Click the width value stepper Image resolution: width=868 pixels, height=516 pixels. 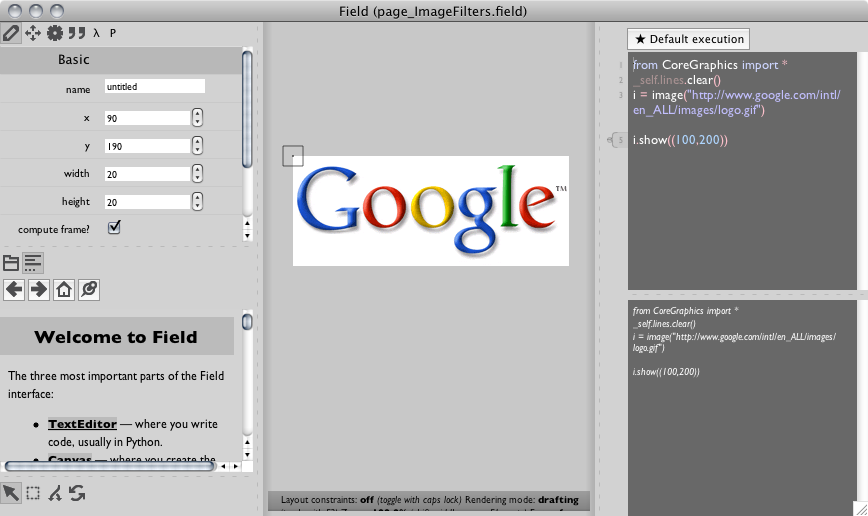click(x=197, y=174)
